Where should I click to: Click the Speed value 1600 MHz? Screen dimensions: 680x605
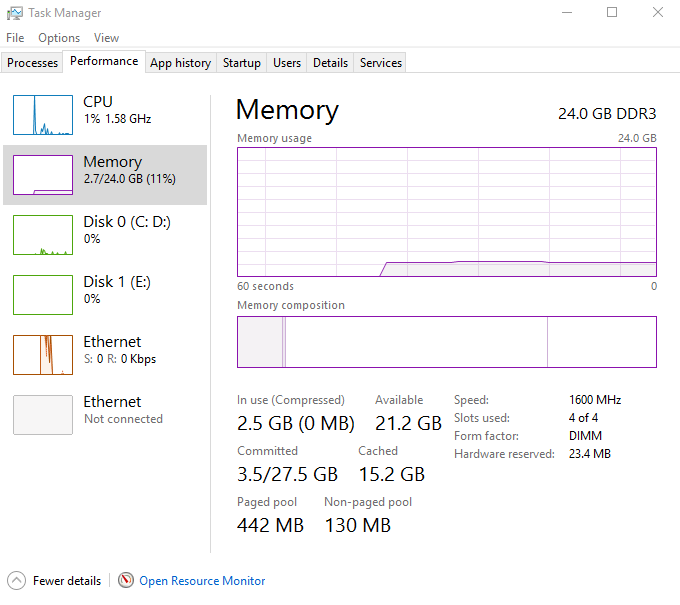tap(595, 399)
